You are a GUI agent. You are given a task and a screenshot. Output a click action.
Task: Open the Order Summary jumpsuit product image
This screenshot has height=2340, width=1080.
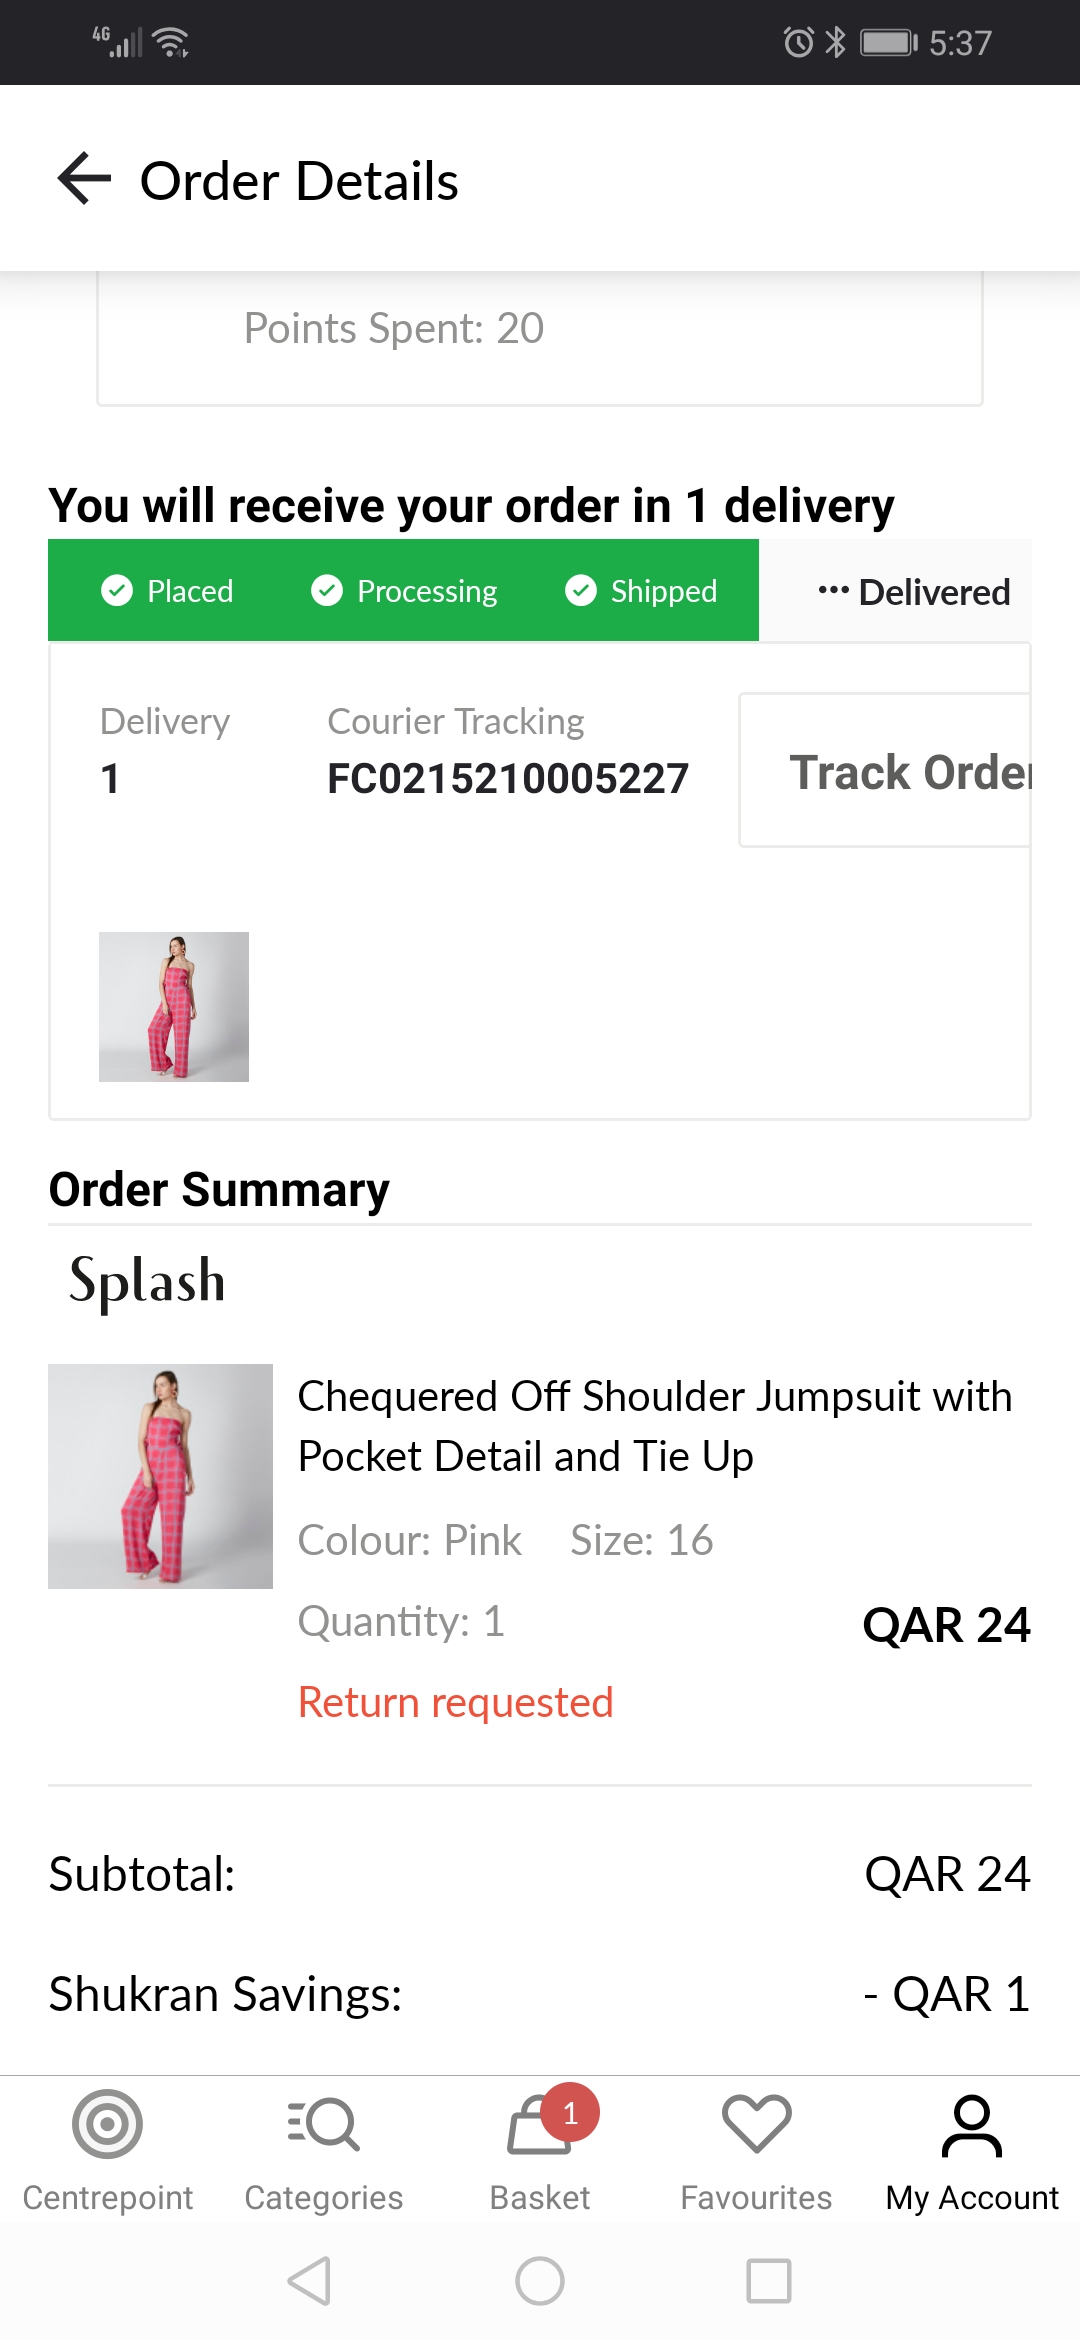pos(160,1476)
